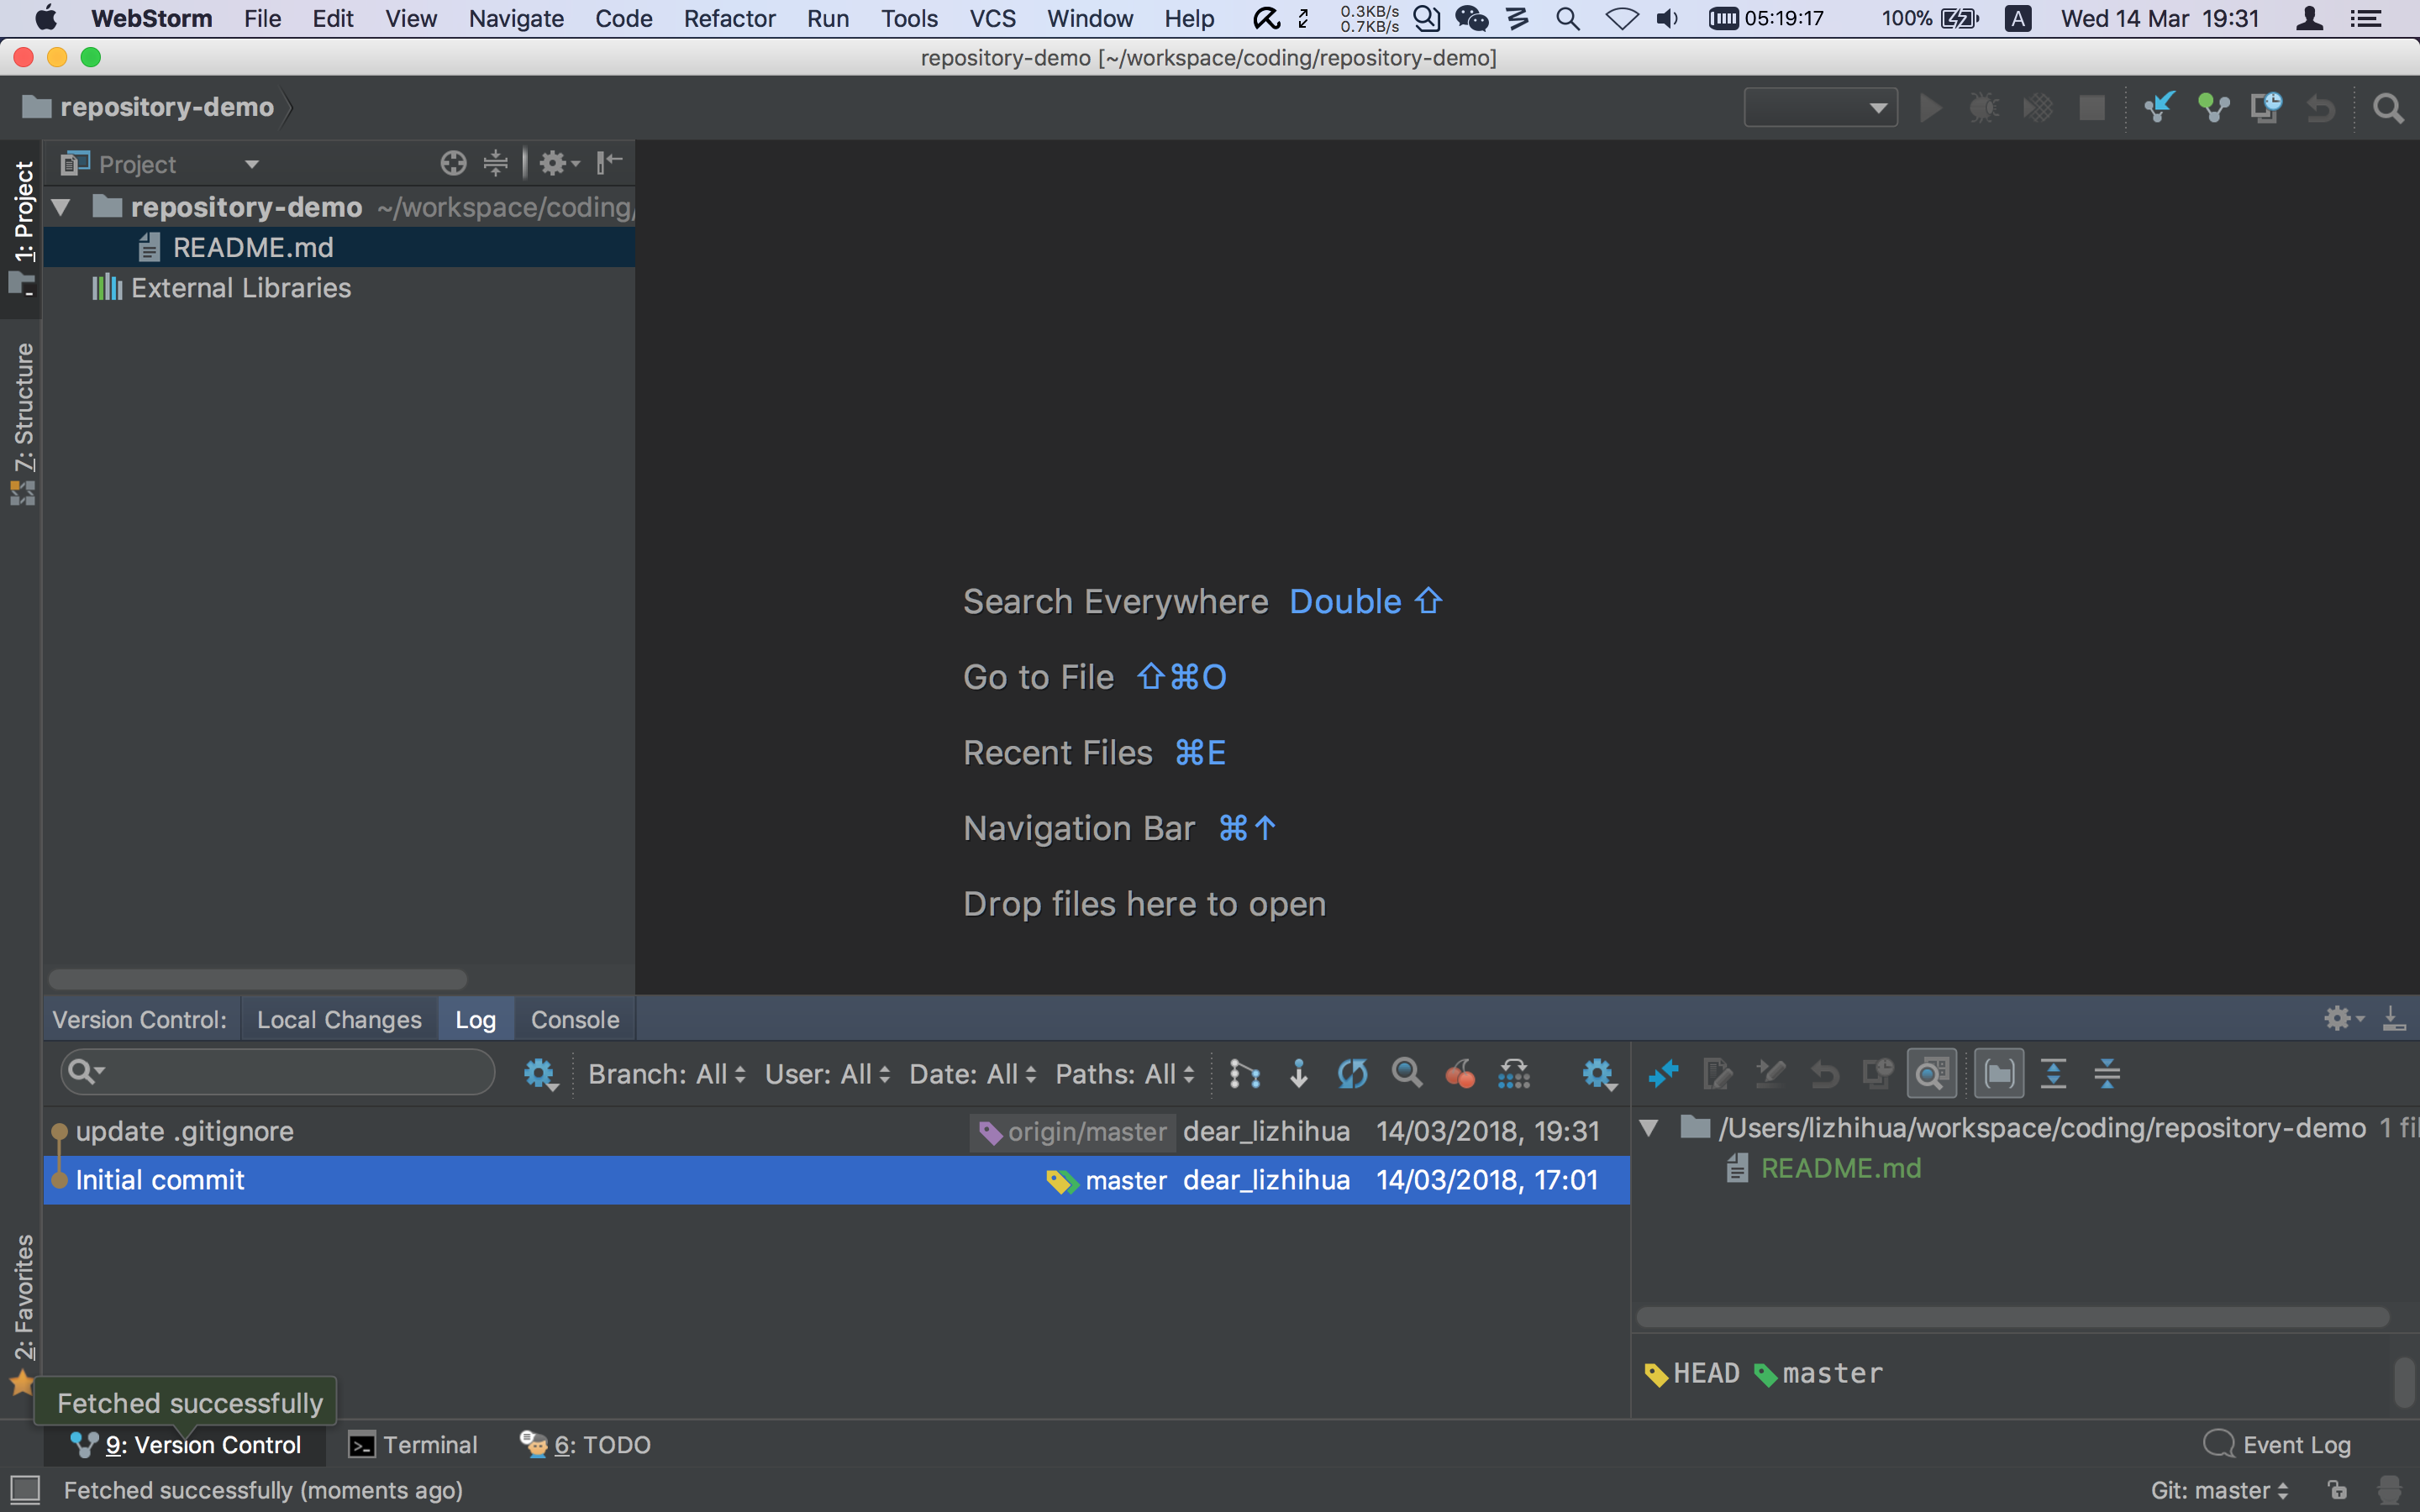Image resolution: width=2420 pixels, height=1512 pixels.
Task: Collapse repository-demo folder in Project tree
Action: (61, 207)
